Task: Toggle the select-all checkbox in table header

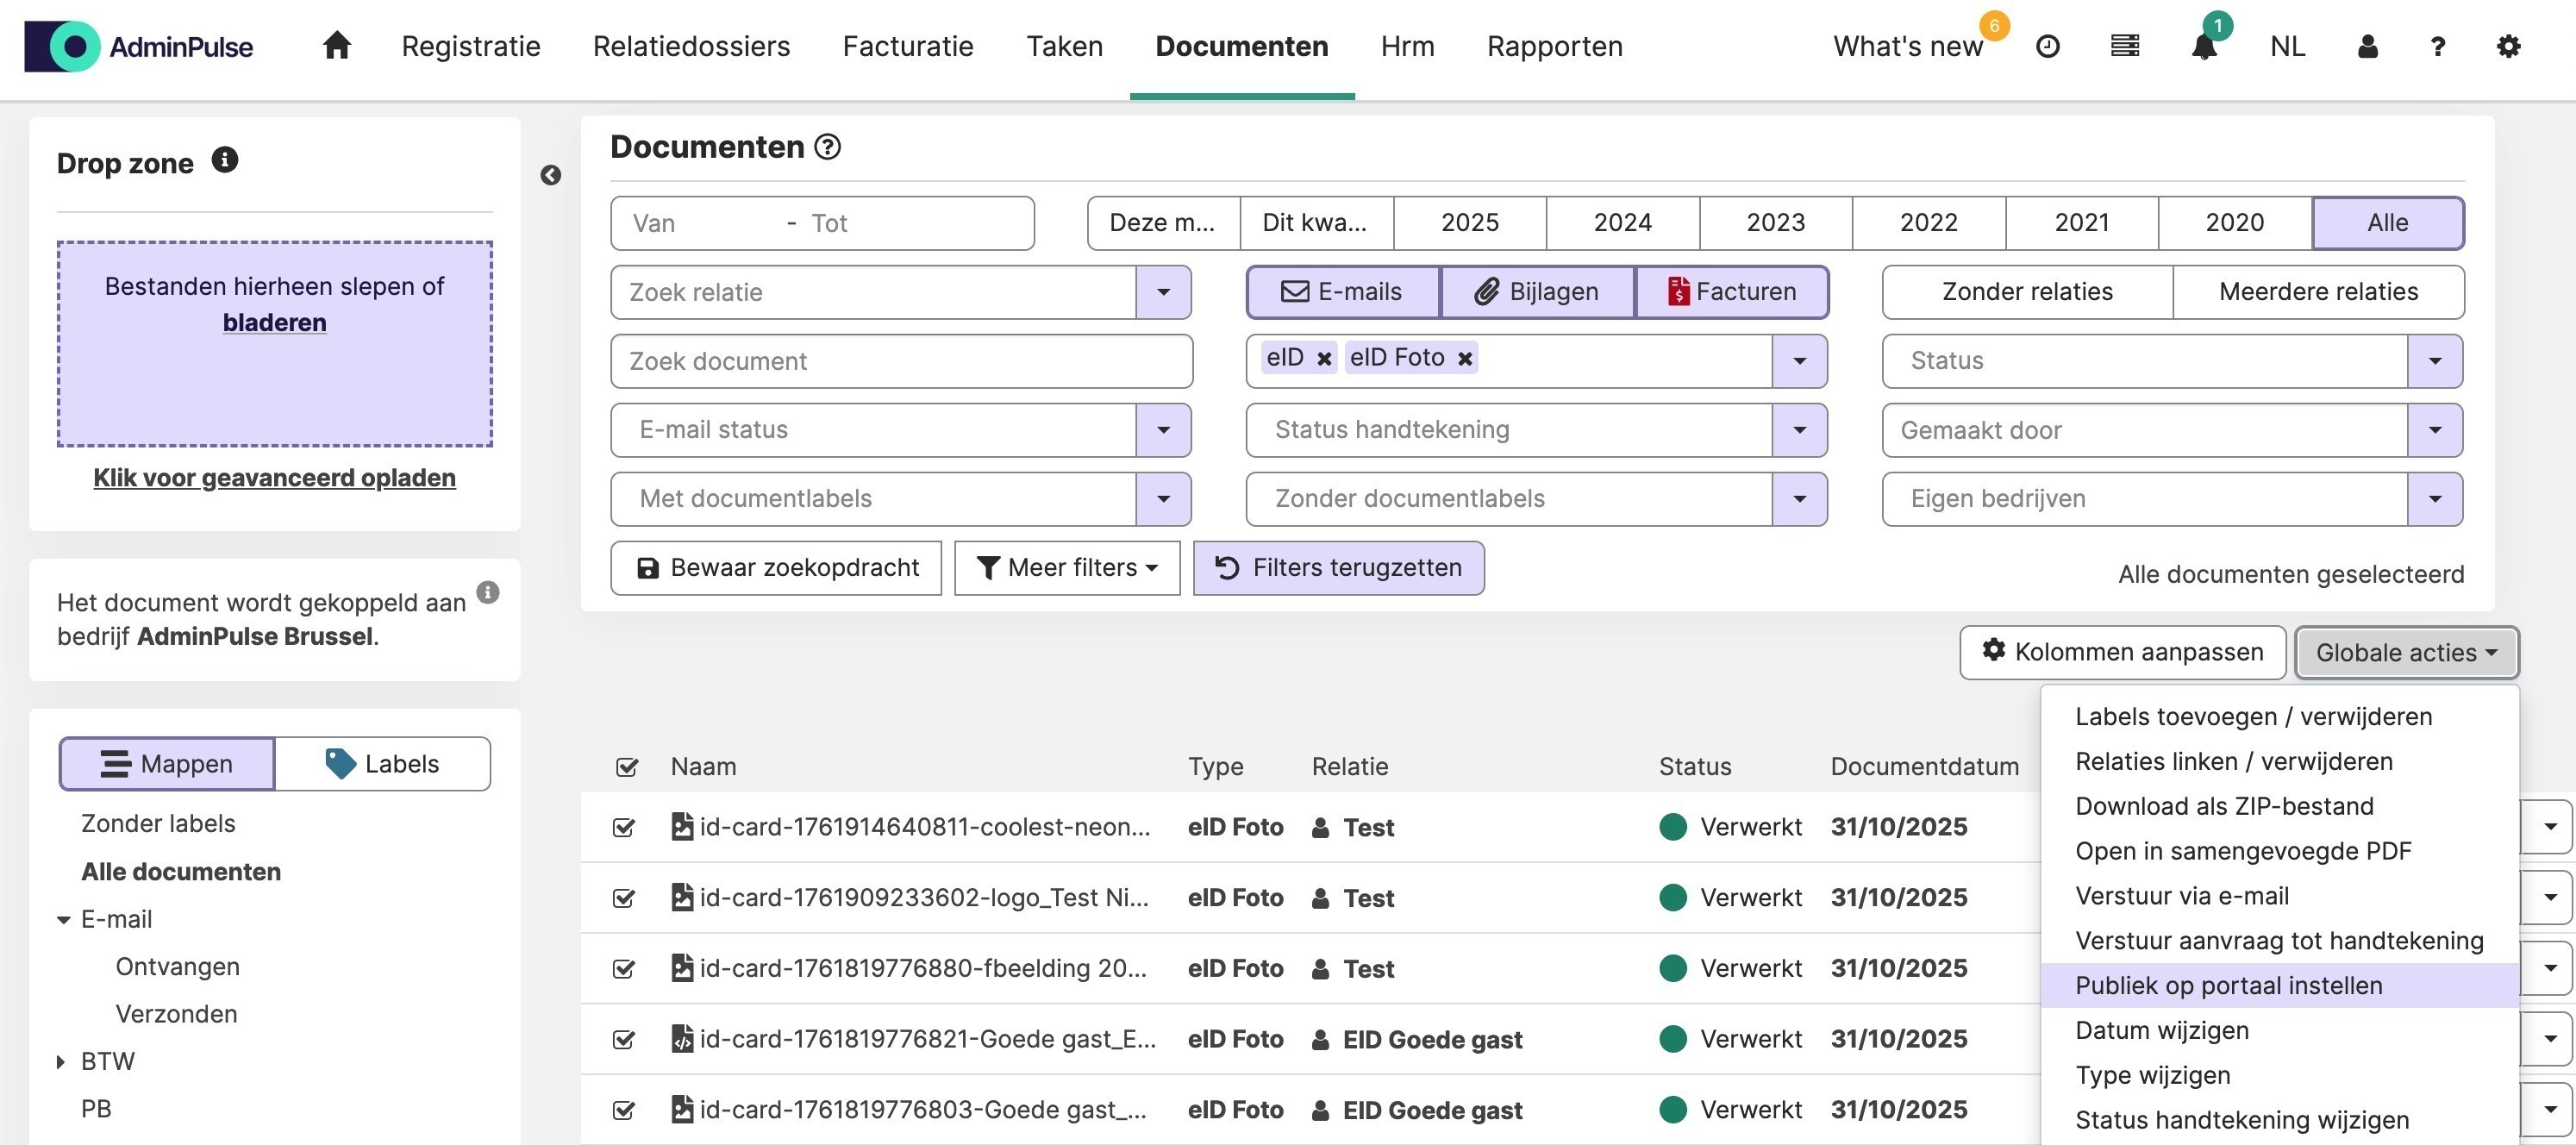Action: (627, 767)
